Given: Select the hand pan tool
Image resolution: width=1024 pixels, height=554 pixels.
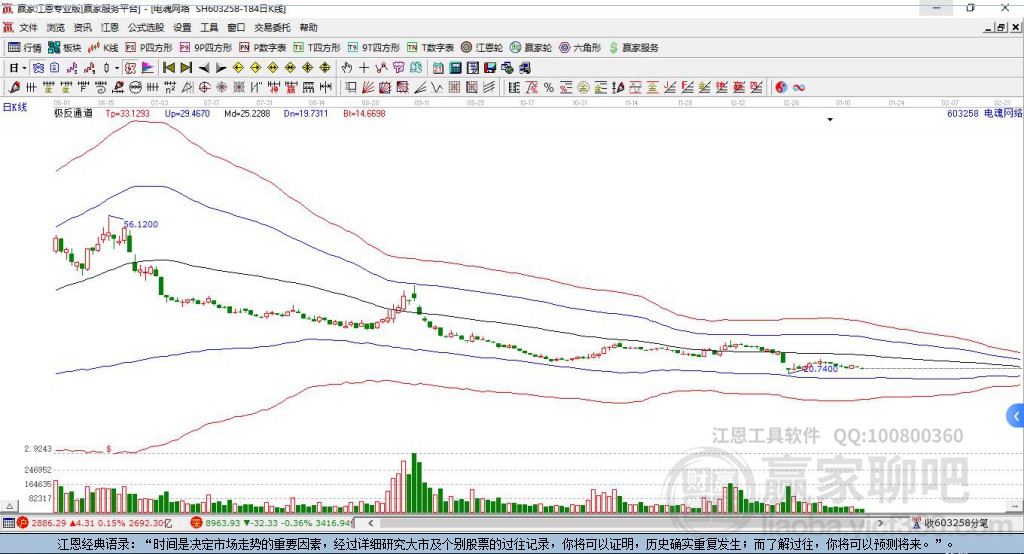Looking at the screenshot, I should [x=347, y=68].
